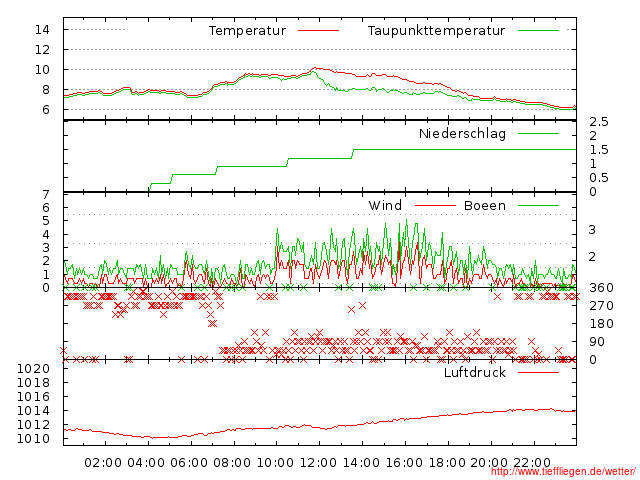Select the green Taupunkttemperatur legend line
Image resolution: width=640 pixels, height=480 pixels.
click(x=538, y=31)
